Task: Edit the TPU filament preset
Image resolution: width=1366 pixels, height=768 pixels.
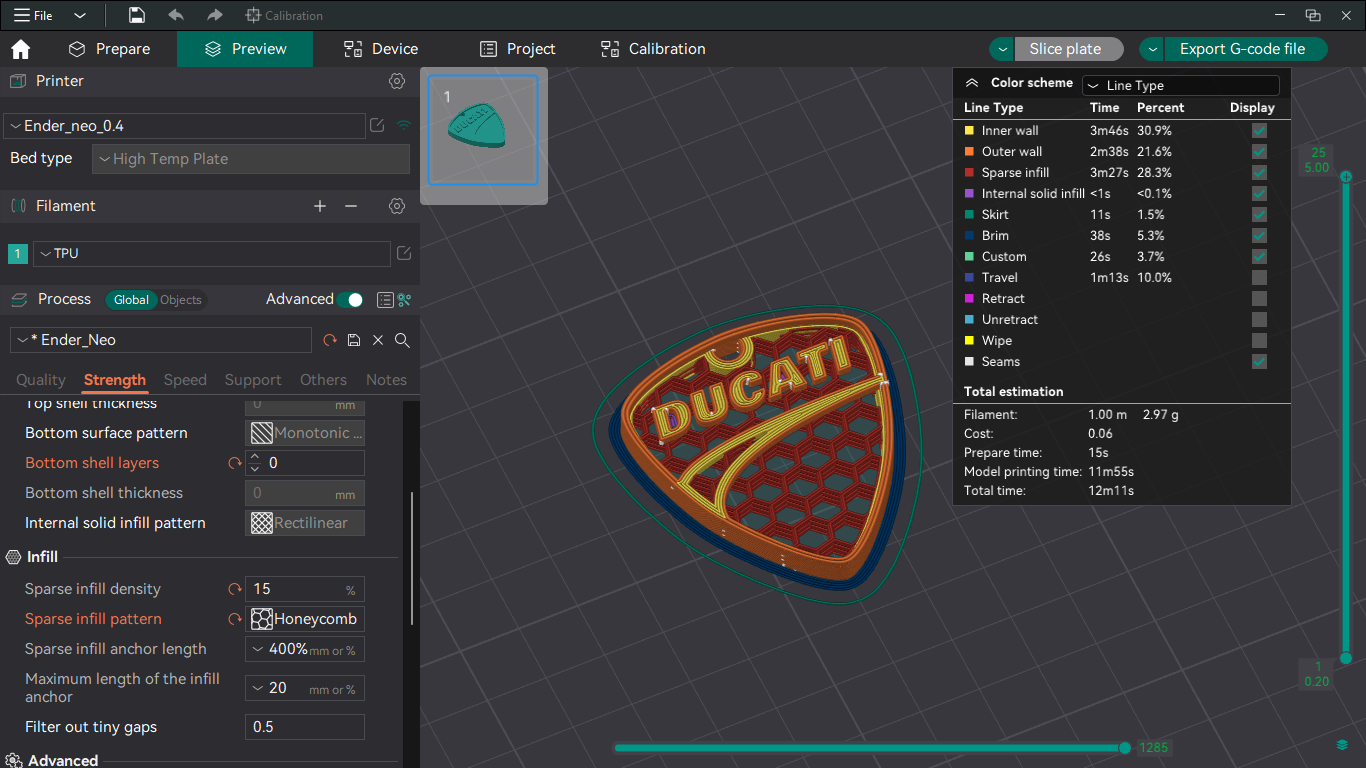Action: click(404, 253)
